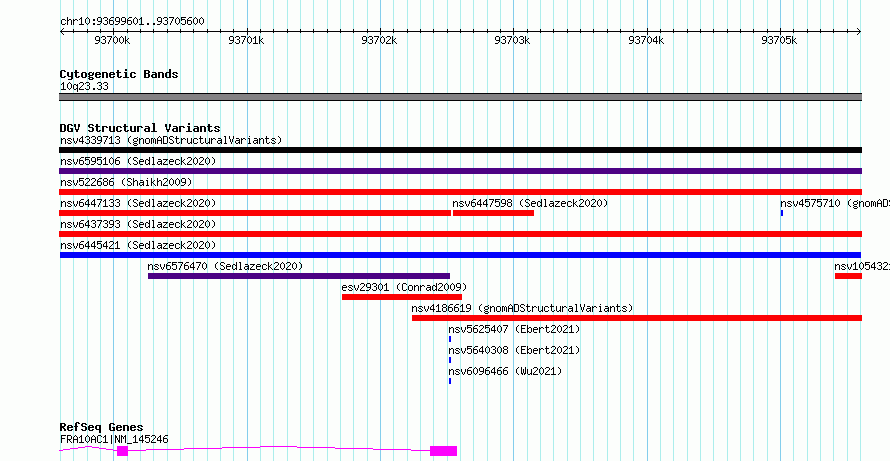
Task: Select the nsv6445421 blue variant bar
Action: 460,255
